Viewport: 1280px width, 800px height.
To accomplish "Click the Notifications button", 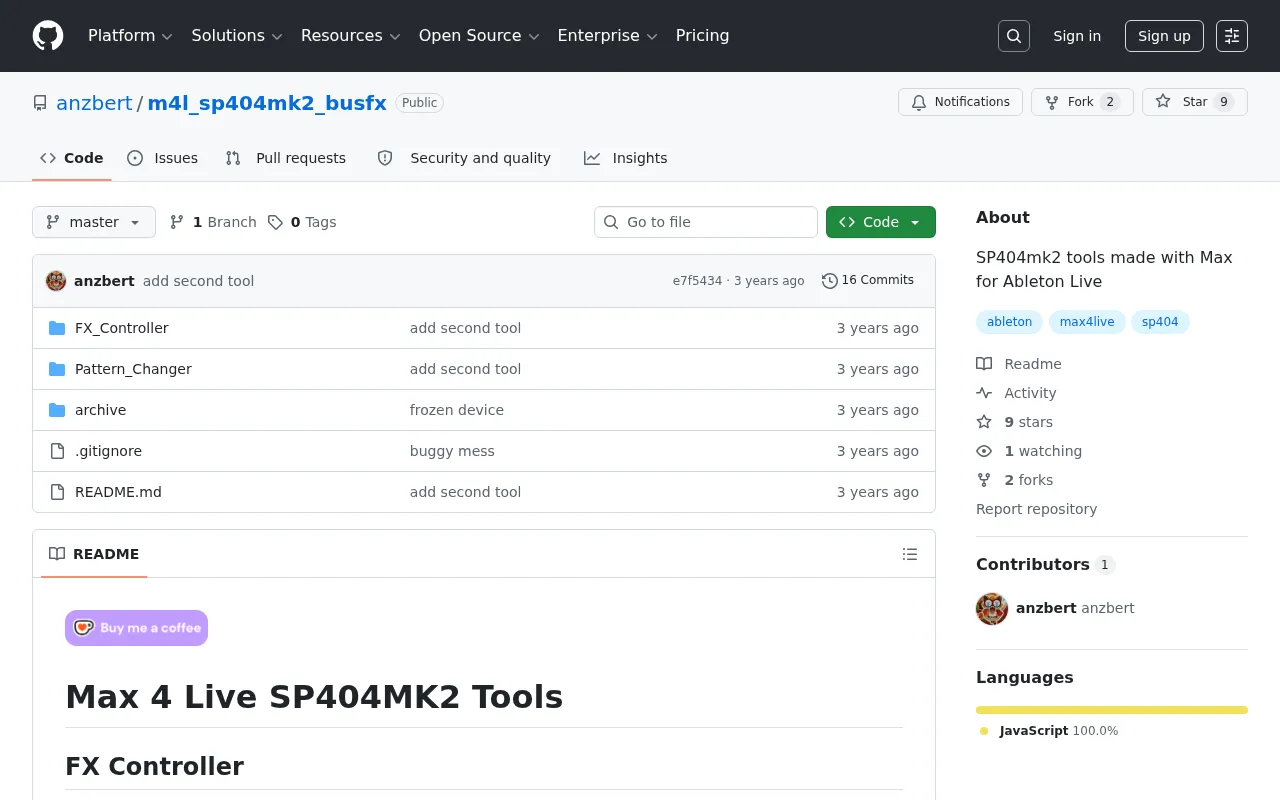I will click(961, 102).
